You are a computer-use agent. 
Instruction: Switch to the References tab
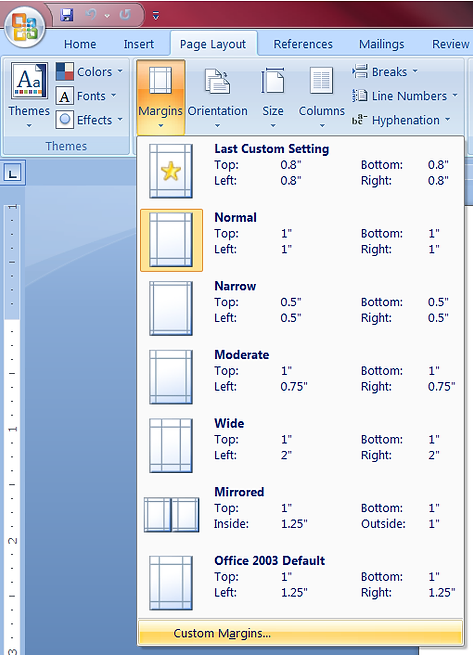click(x=303, y=44)
